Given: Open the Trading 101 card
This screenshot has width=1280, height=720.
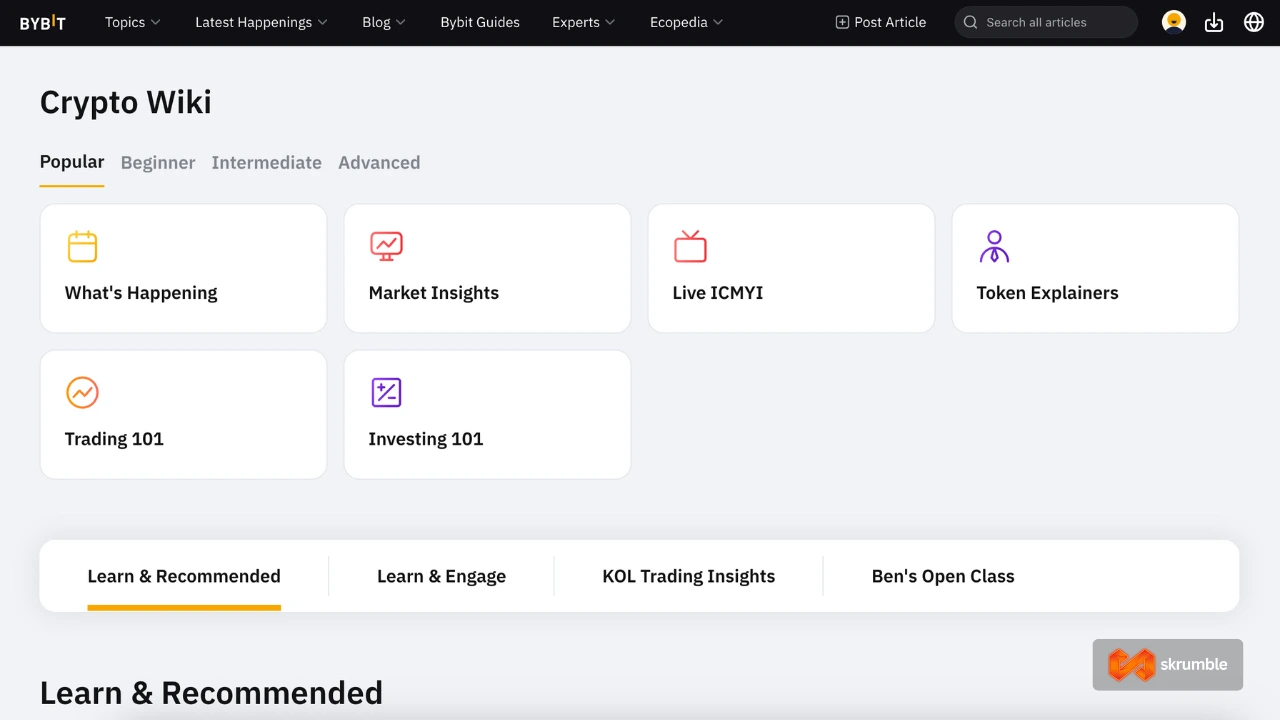Looking at the screenshot, I should click(183, 414).
